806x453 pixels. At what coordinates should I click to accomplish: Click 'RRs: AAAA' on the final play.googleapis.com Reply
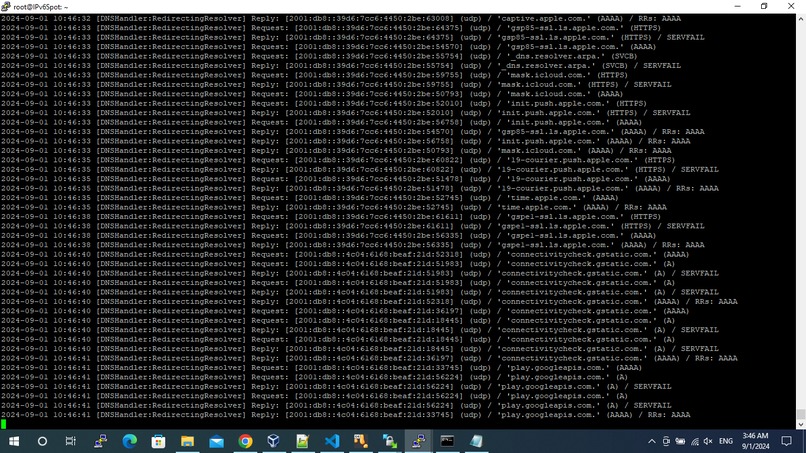coord(669,415)
